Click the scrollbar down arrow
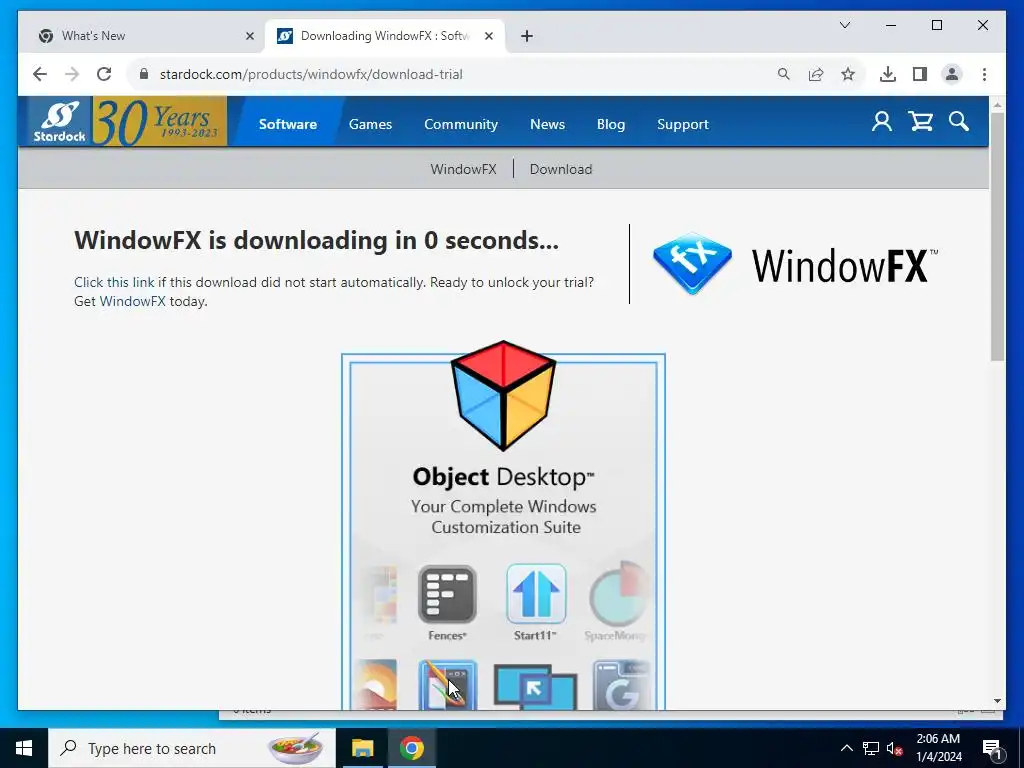This screenshot has height=768, width=1024. coord(997,701)
